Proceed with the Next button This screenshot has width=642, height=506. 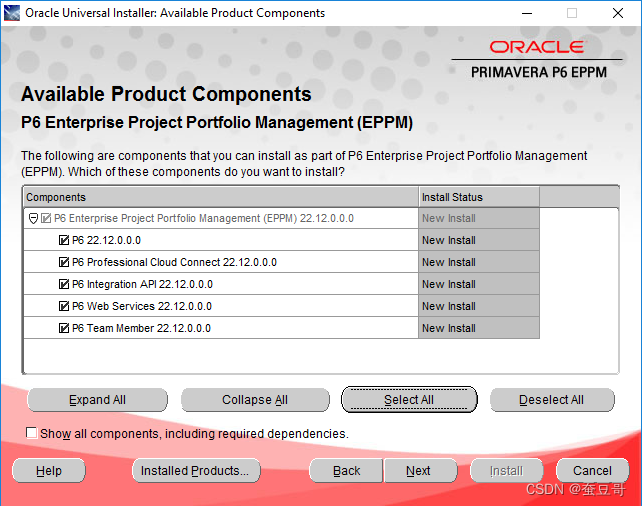pos(419,471)
